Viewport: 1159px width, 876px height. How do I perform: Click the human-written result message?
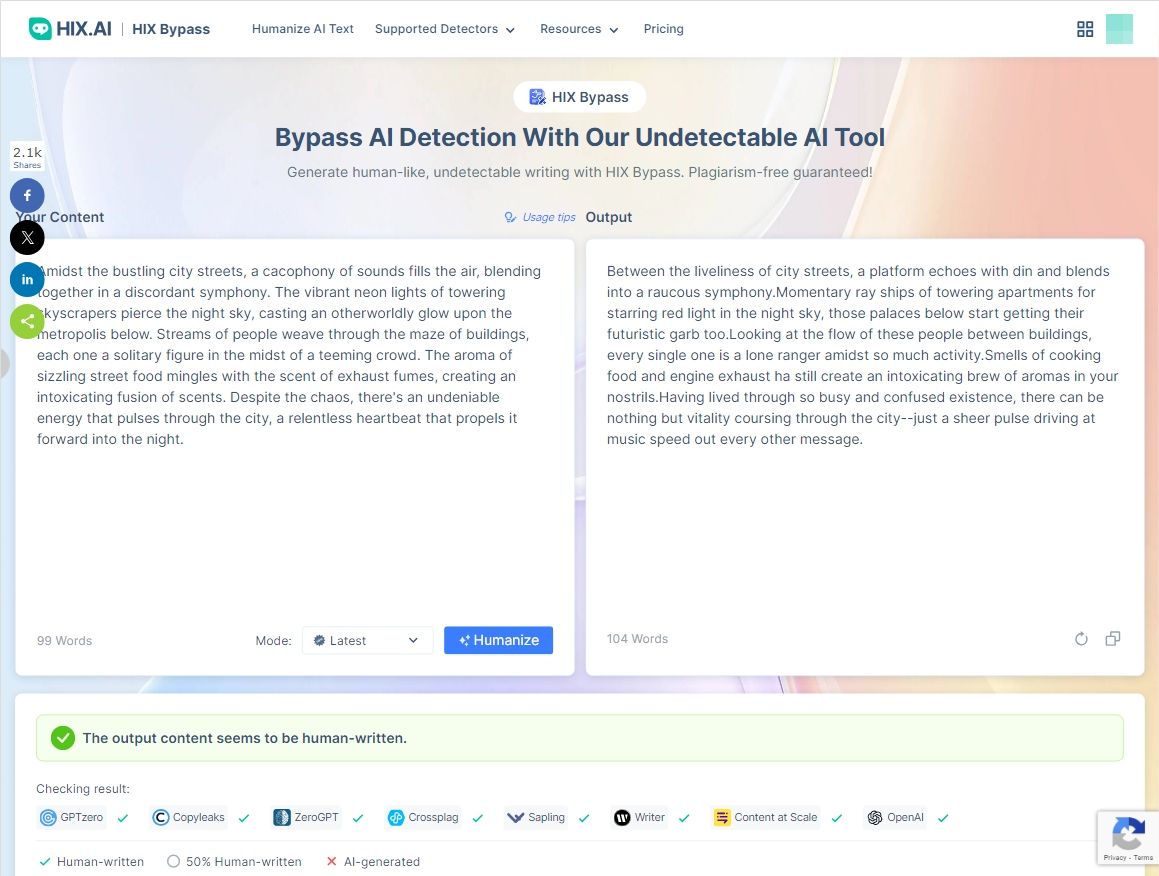[x=245, y=738]
